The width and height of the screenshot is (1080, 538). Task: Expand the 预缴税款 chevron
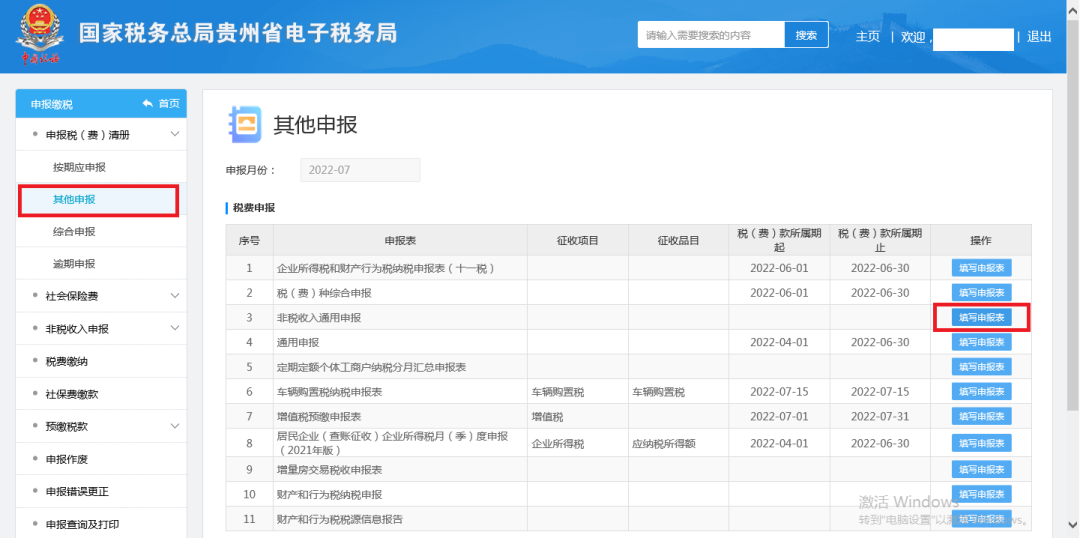click(174, 426)
